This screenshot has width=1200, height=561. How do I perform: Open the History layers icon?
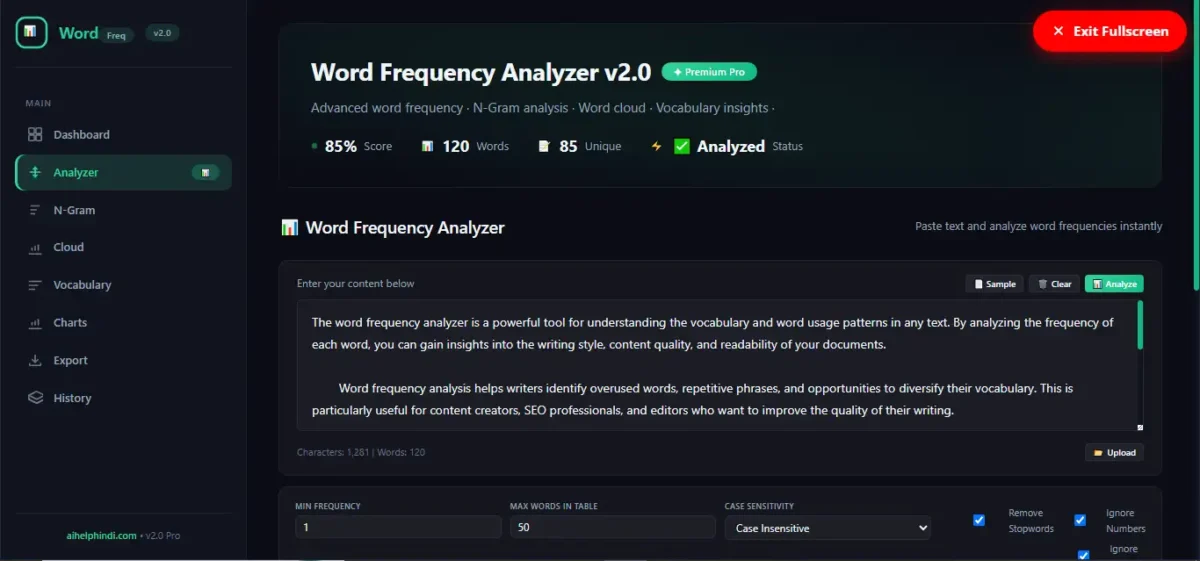point(35,398)
